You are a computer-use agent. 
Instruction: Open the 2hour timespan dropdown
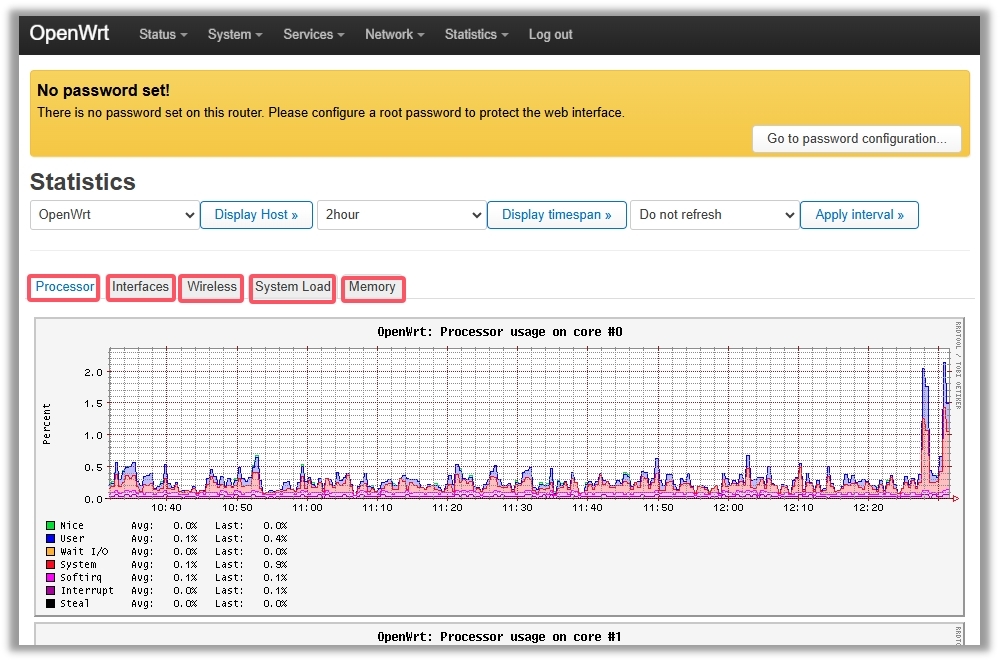click(x=401, y=215)
